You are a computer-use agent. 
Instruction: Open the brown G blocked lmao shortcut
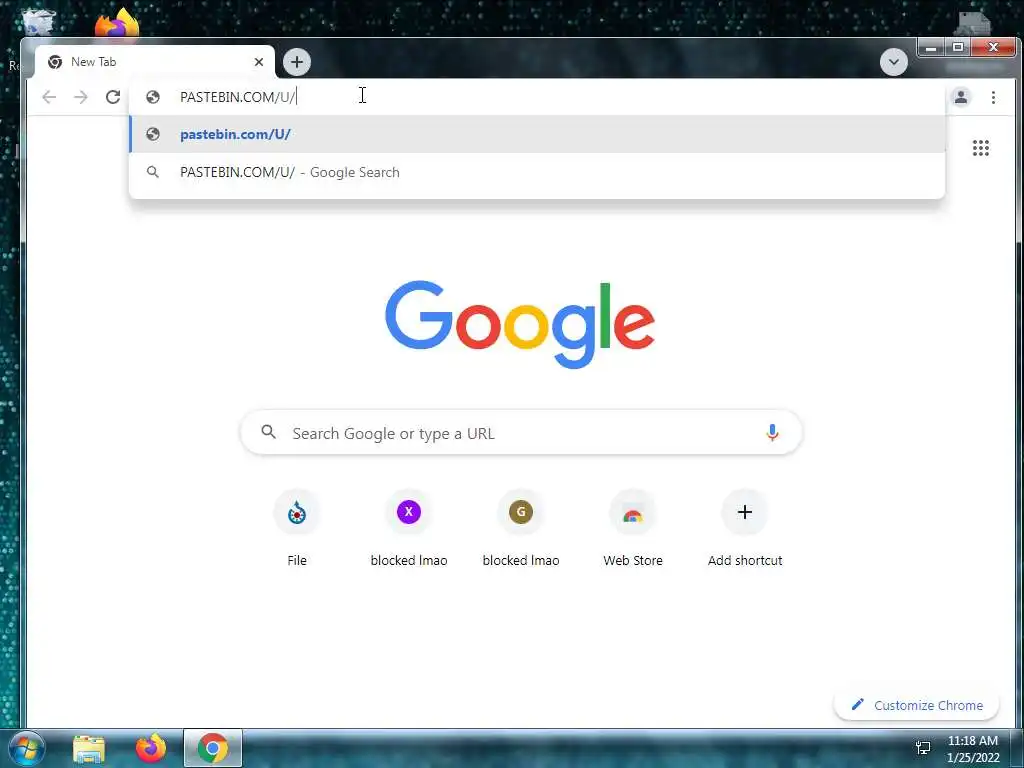tap(520, 530)
